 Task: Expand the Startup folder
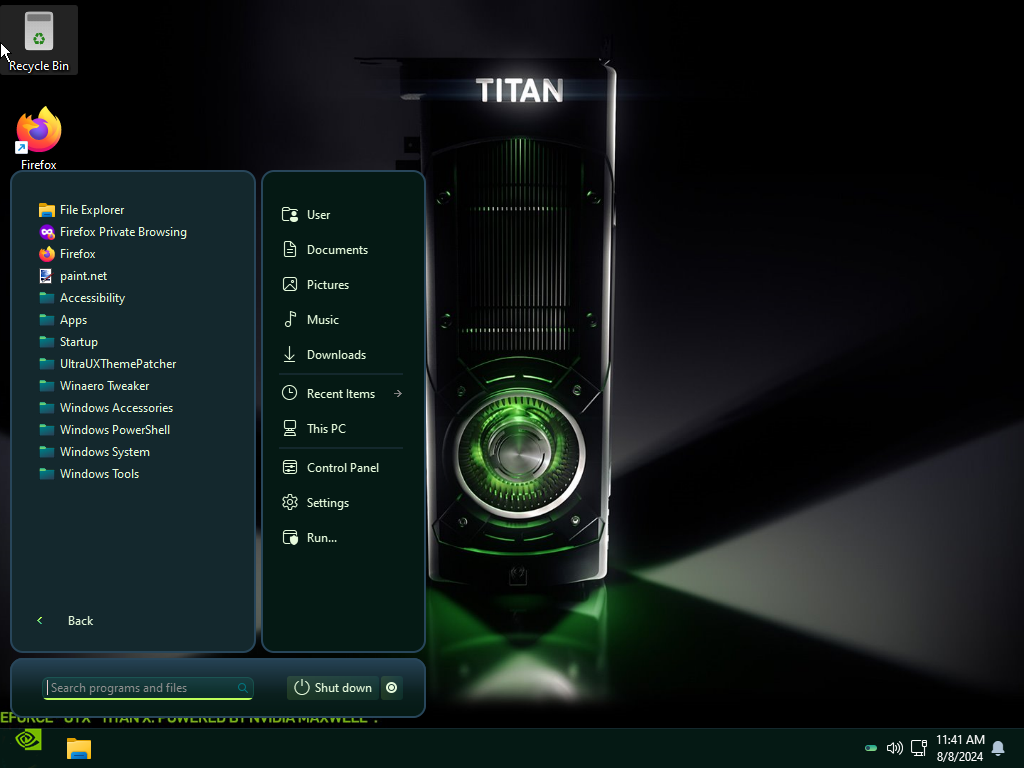coord(68,342)
